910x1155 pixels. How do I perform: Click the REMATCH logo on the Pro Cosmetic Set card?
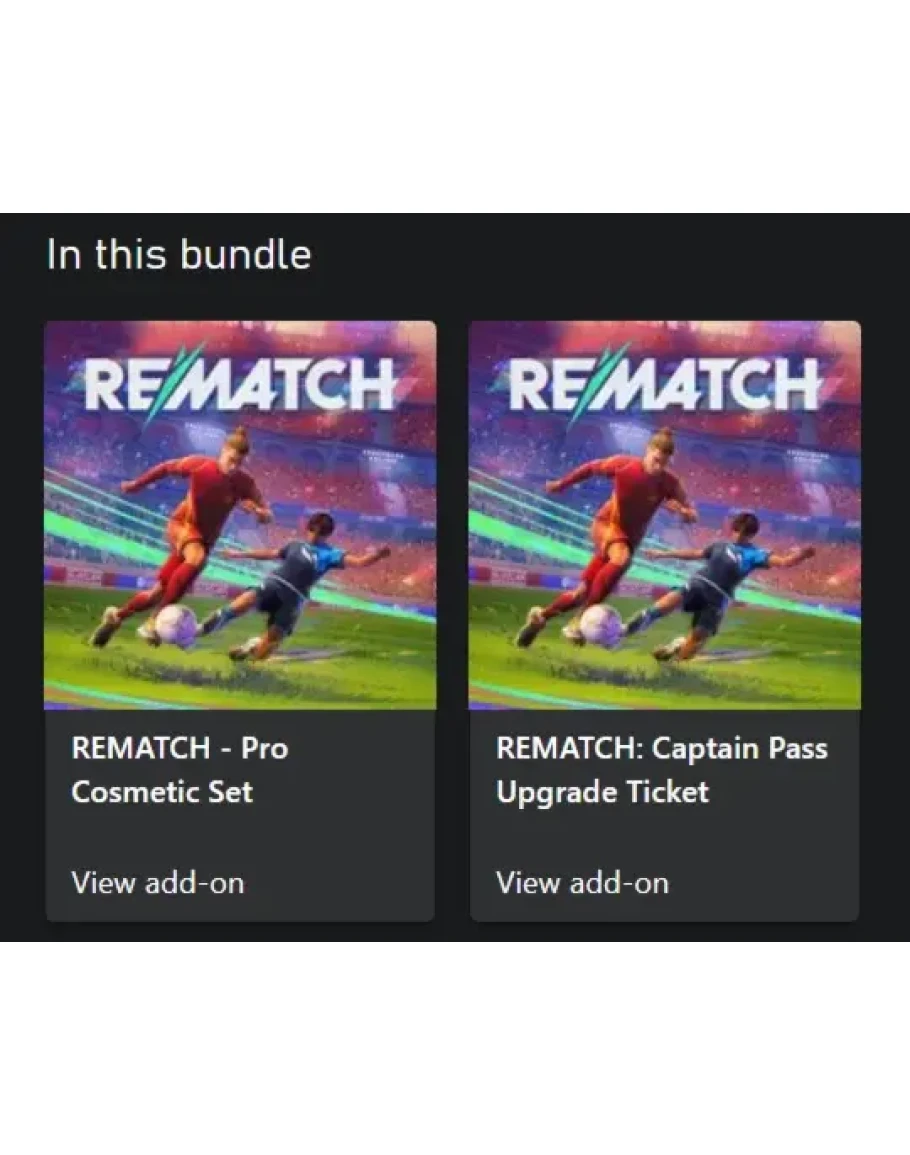[239, 383]
